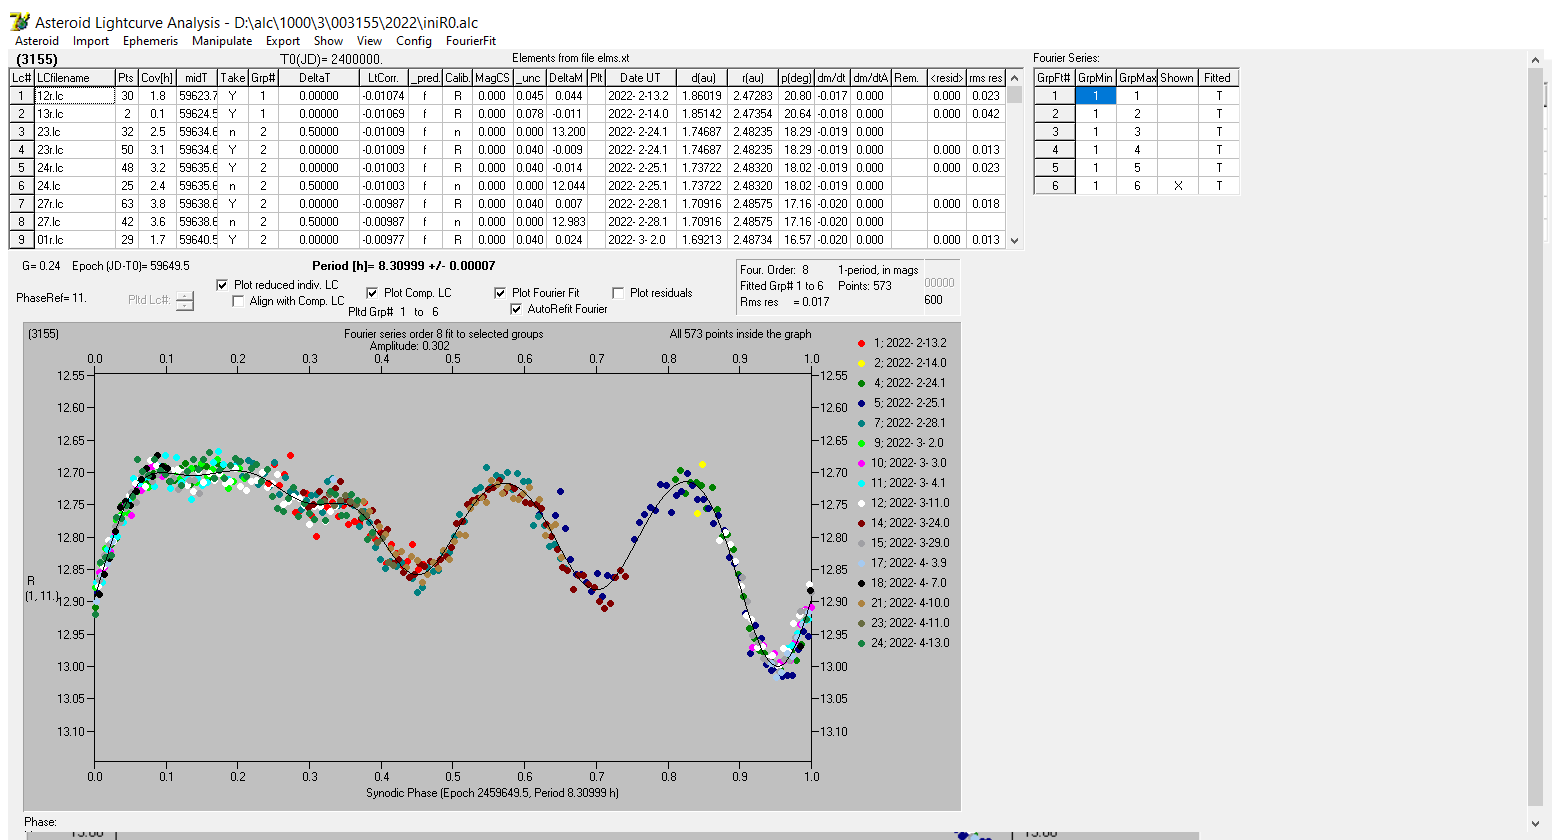The height and width of the screenshot is (840, 1552).
Task: Select the 01r.lc filename cell
Action: click(74, 240)
